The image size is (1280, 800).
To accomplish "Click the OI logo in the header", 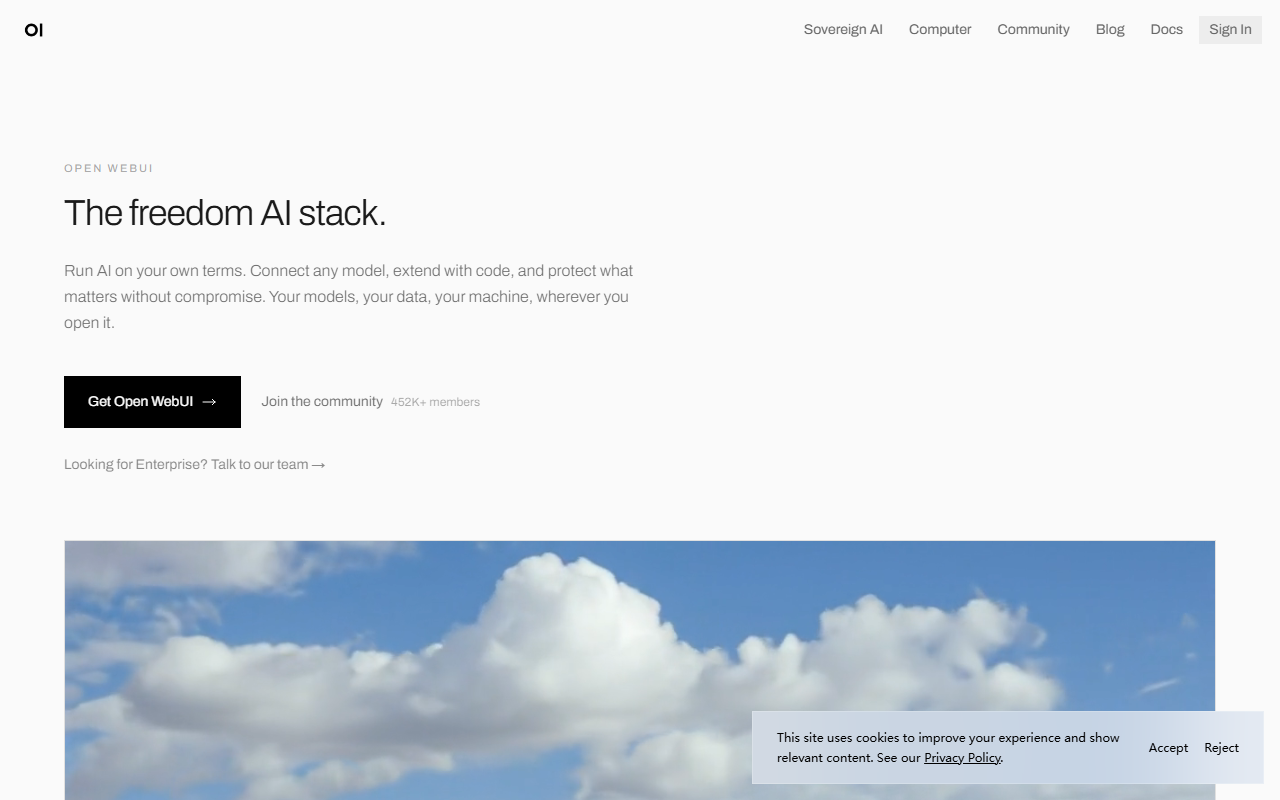I will [x=34, y=30].
